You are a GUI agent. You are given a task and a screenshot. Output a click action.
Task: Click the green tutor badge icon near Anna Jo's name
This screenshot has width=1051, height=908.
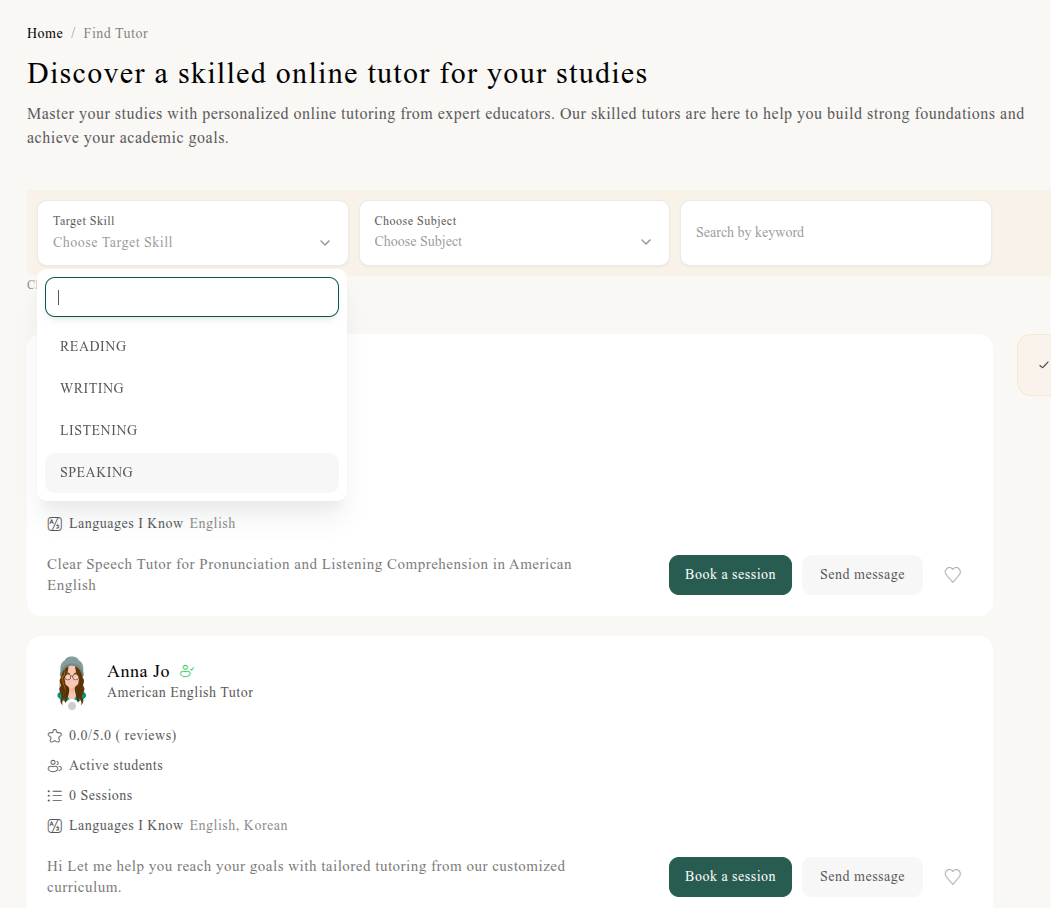tap(188, 671)
